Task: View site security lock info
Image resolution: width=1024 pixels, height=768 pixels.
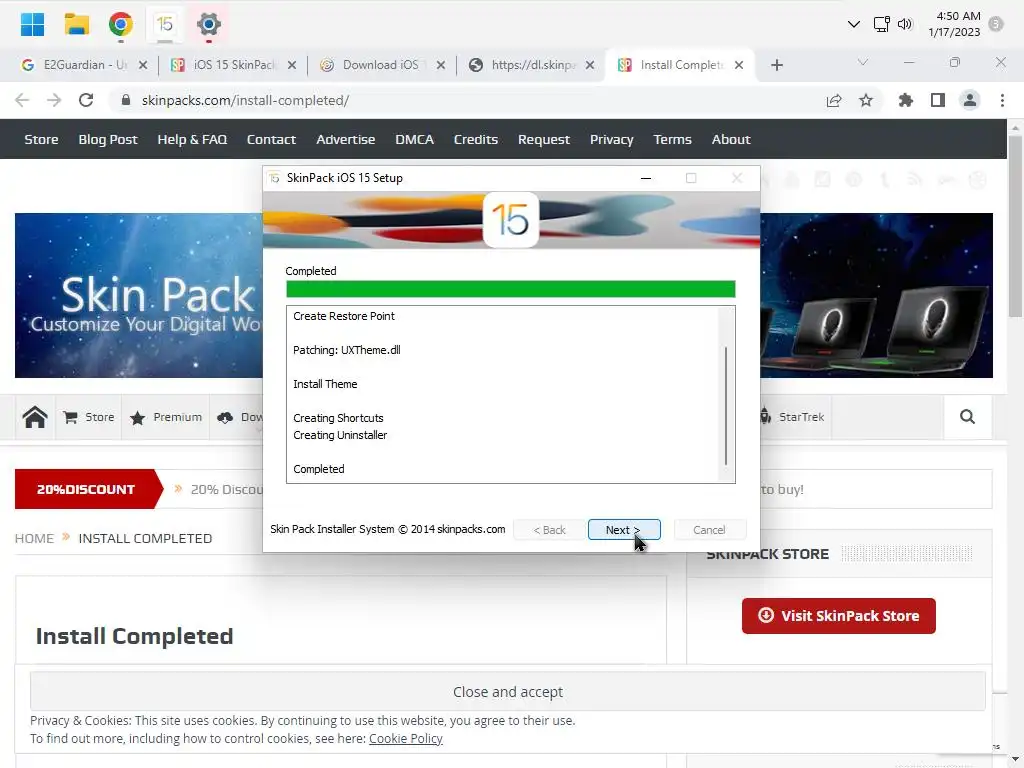Action: (x=126, y=100)
